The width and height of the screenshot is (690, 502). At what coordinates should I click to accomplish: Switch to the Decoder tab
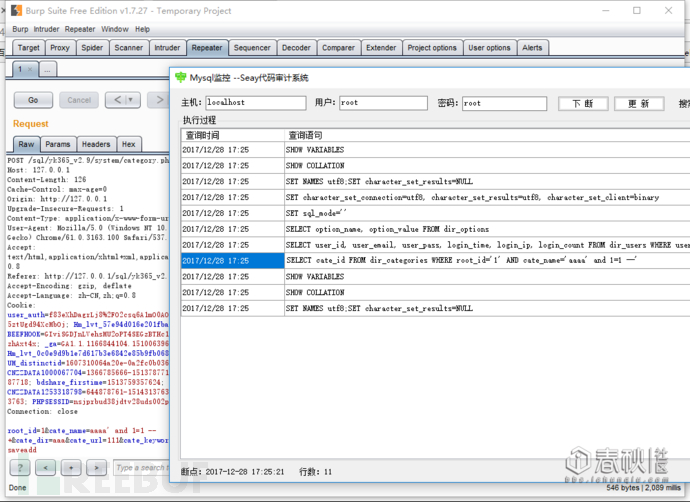(x=296, y=48)
